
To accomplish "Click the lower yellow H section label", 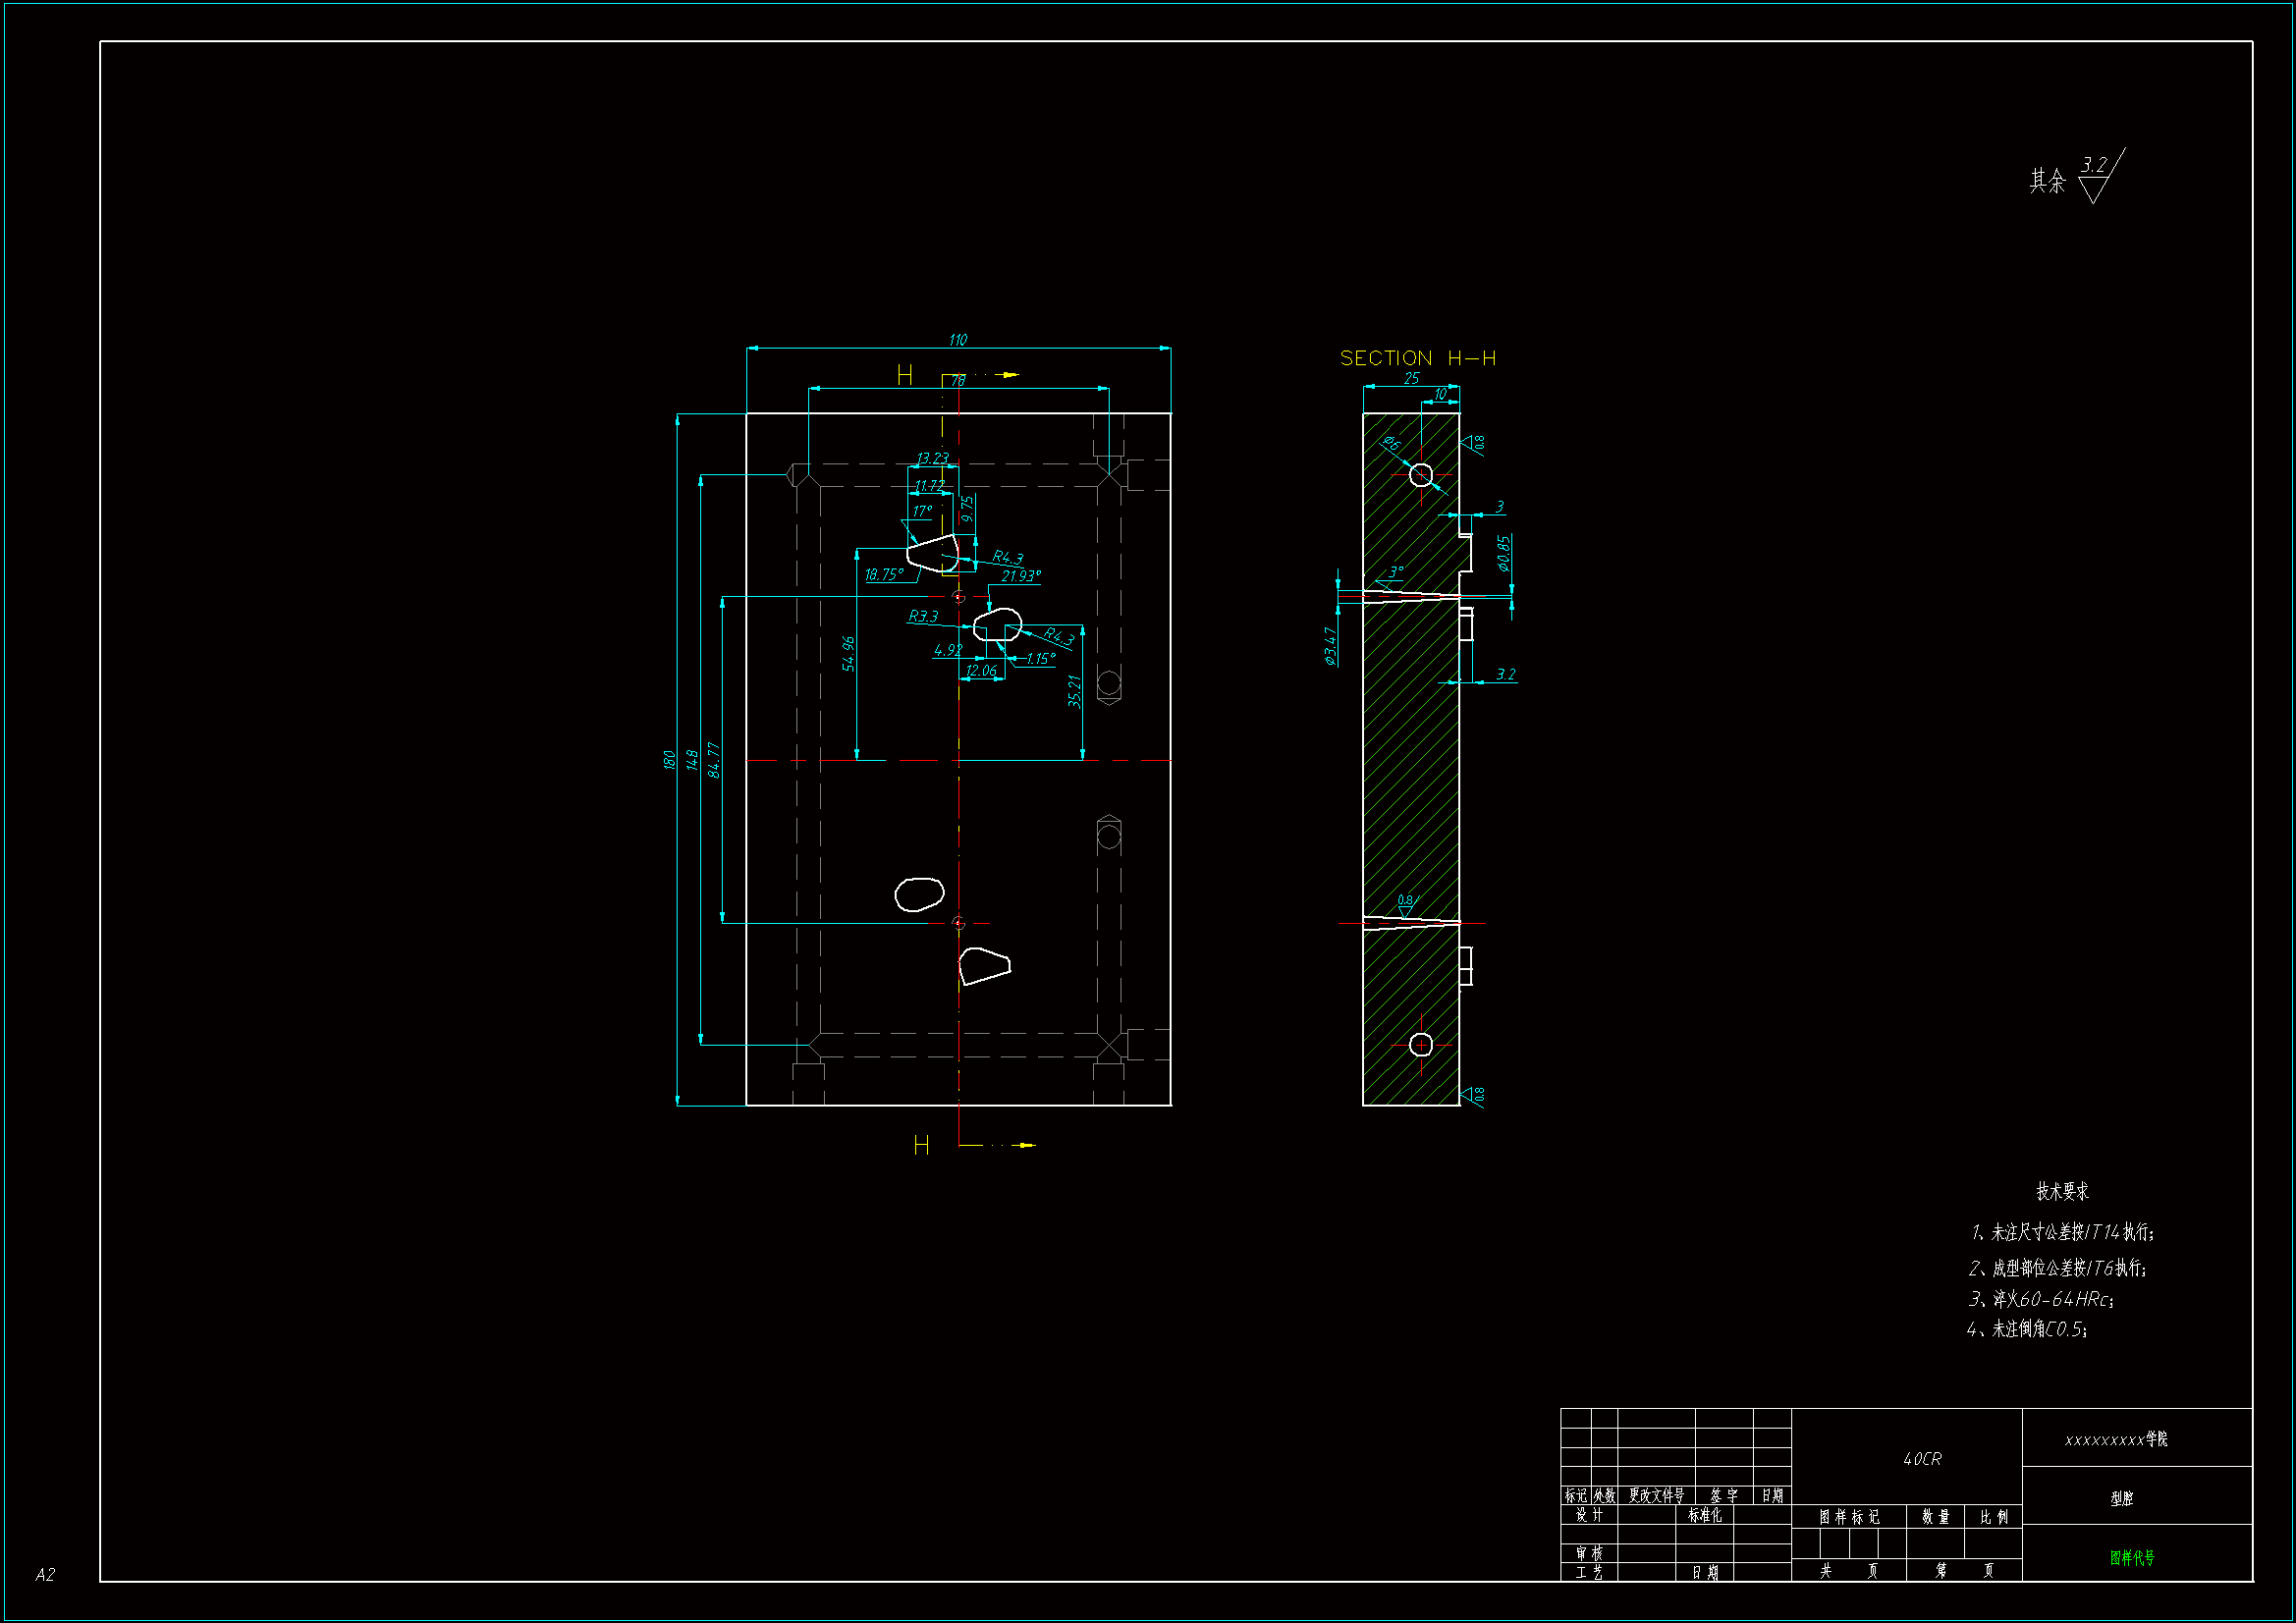I will (x=921, y=1145).
